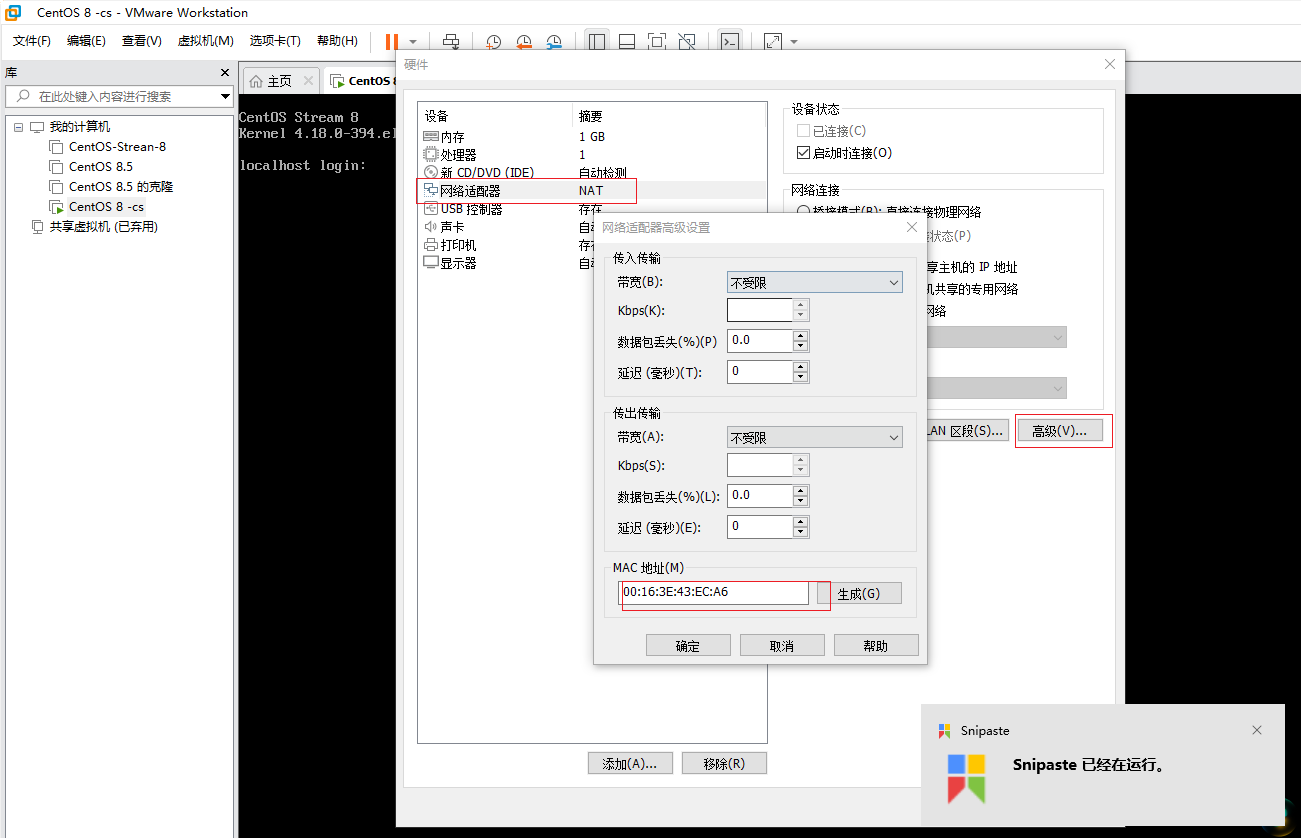Click the 高级(V)... button
The width and height of the screenshot is (1301, 838).
[x=1060, y=431]
